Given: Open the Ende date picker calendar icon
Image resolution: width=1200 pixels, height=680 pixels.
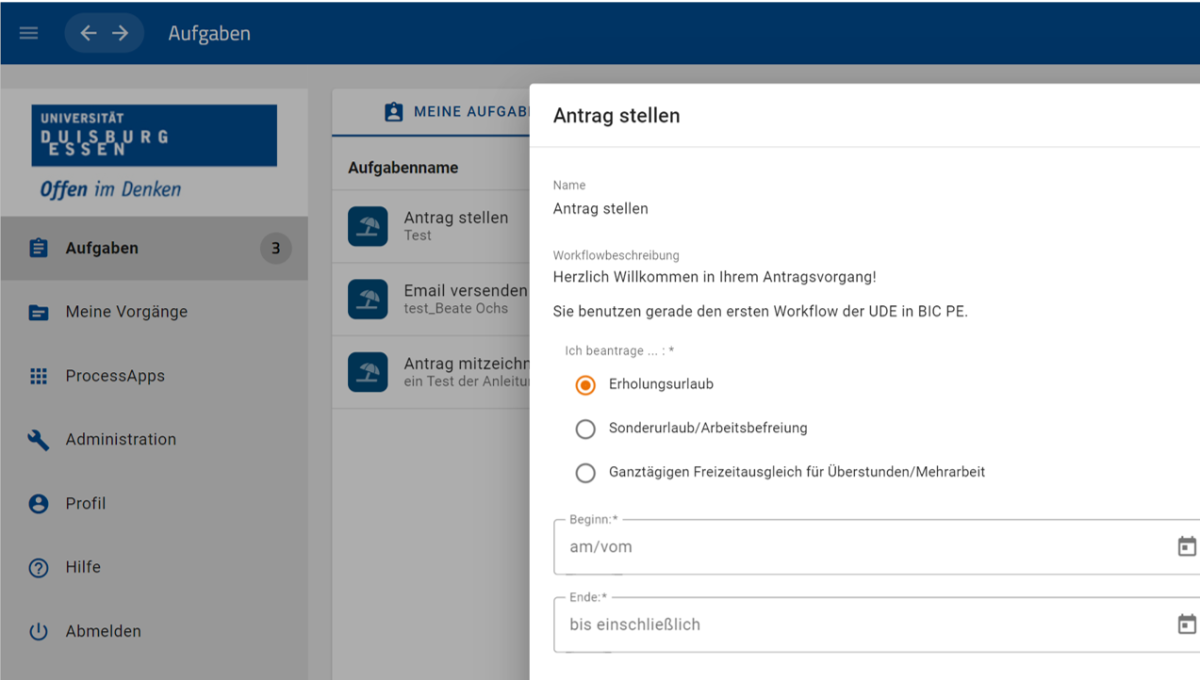Looking at the screenshot, I should [x=1186, y=625].
